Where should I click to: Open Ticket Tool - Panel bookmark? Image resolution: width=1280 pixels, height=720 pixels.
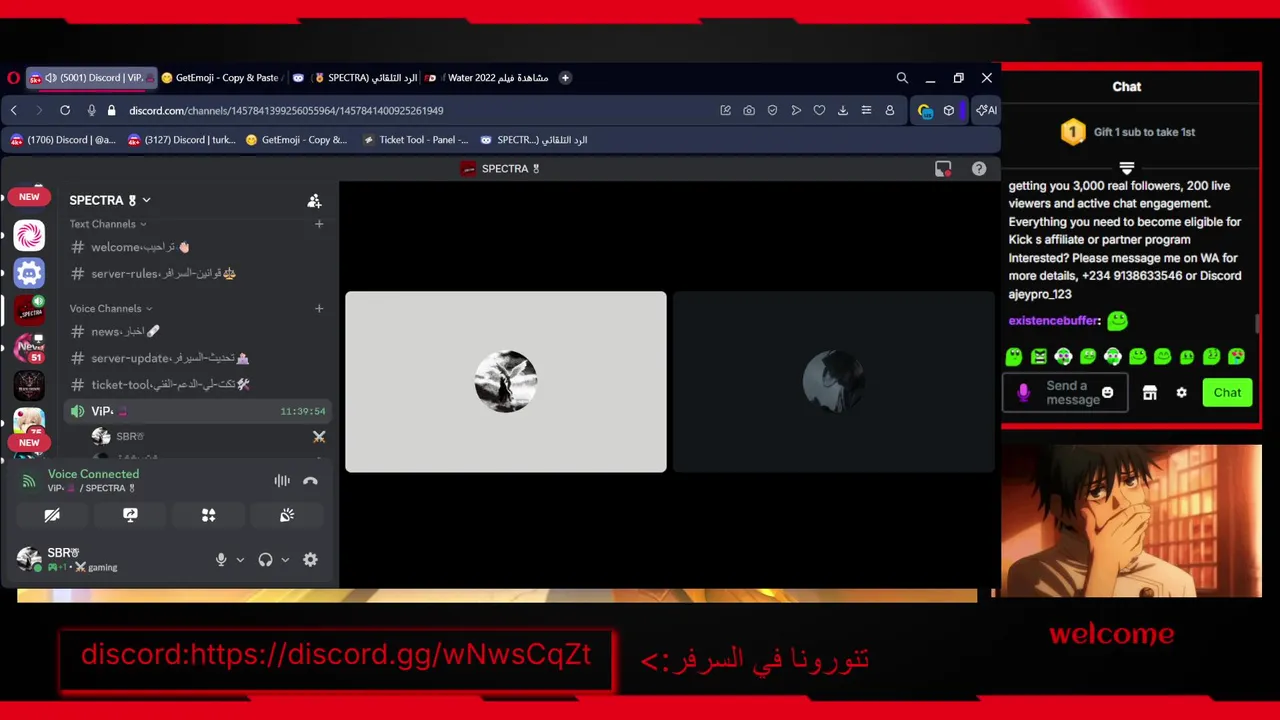pyautogui.click(x=415, y=140)
